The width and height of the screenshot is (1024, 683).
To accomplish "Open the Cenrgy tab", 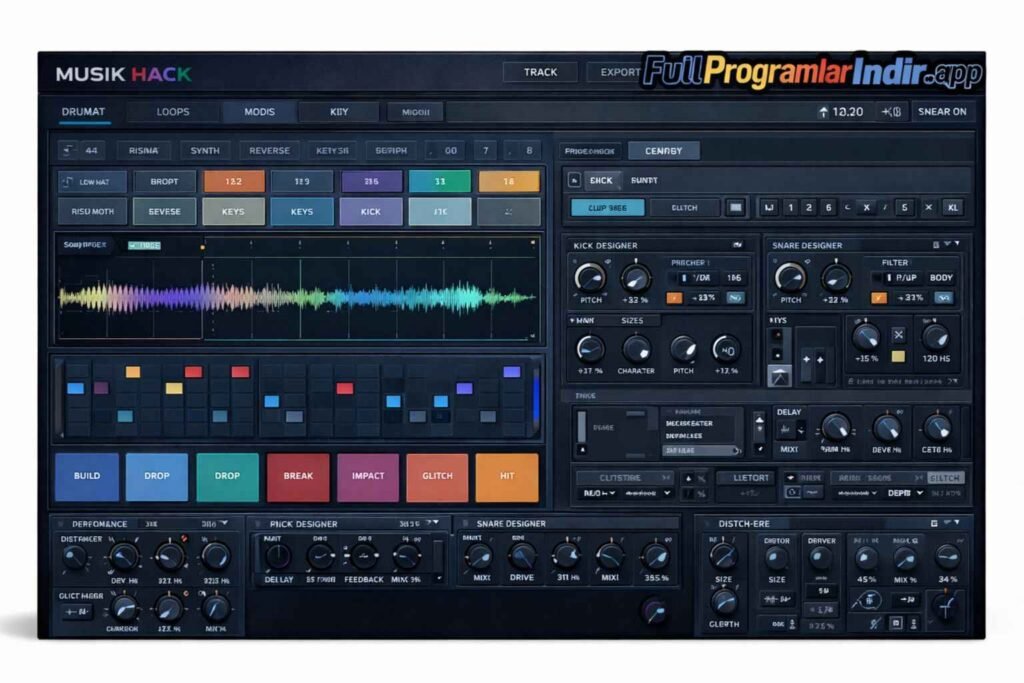I will (664, 151).
